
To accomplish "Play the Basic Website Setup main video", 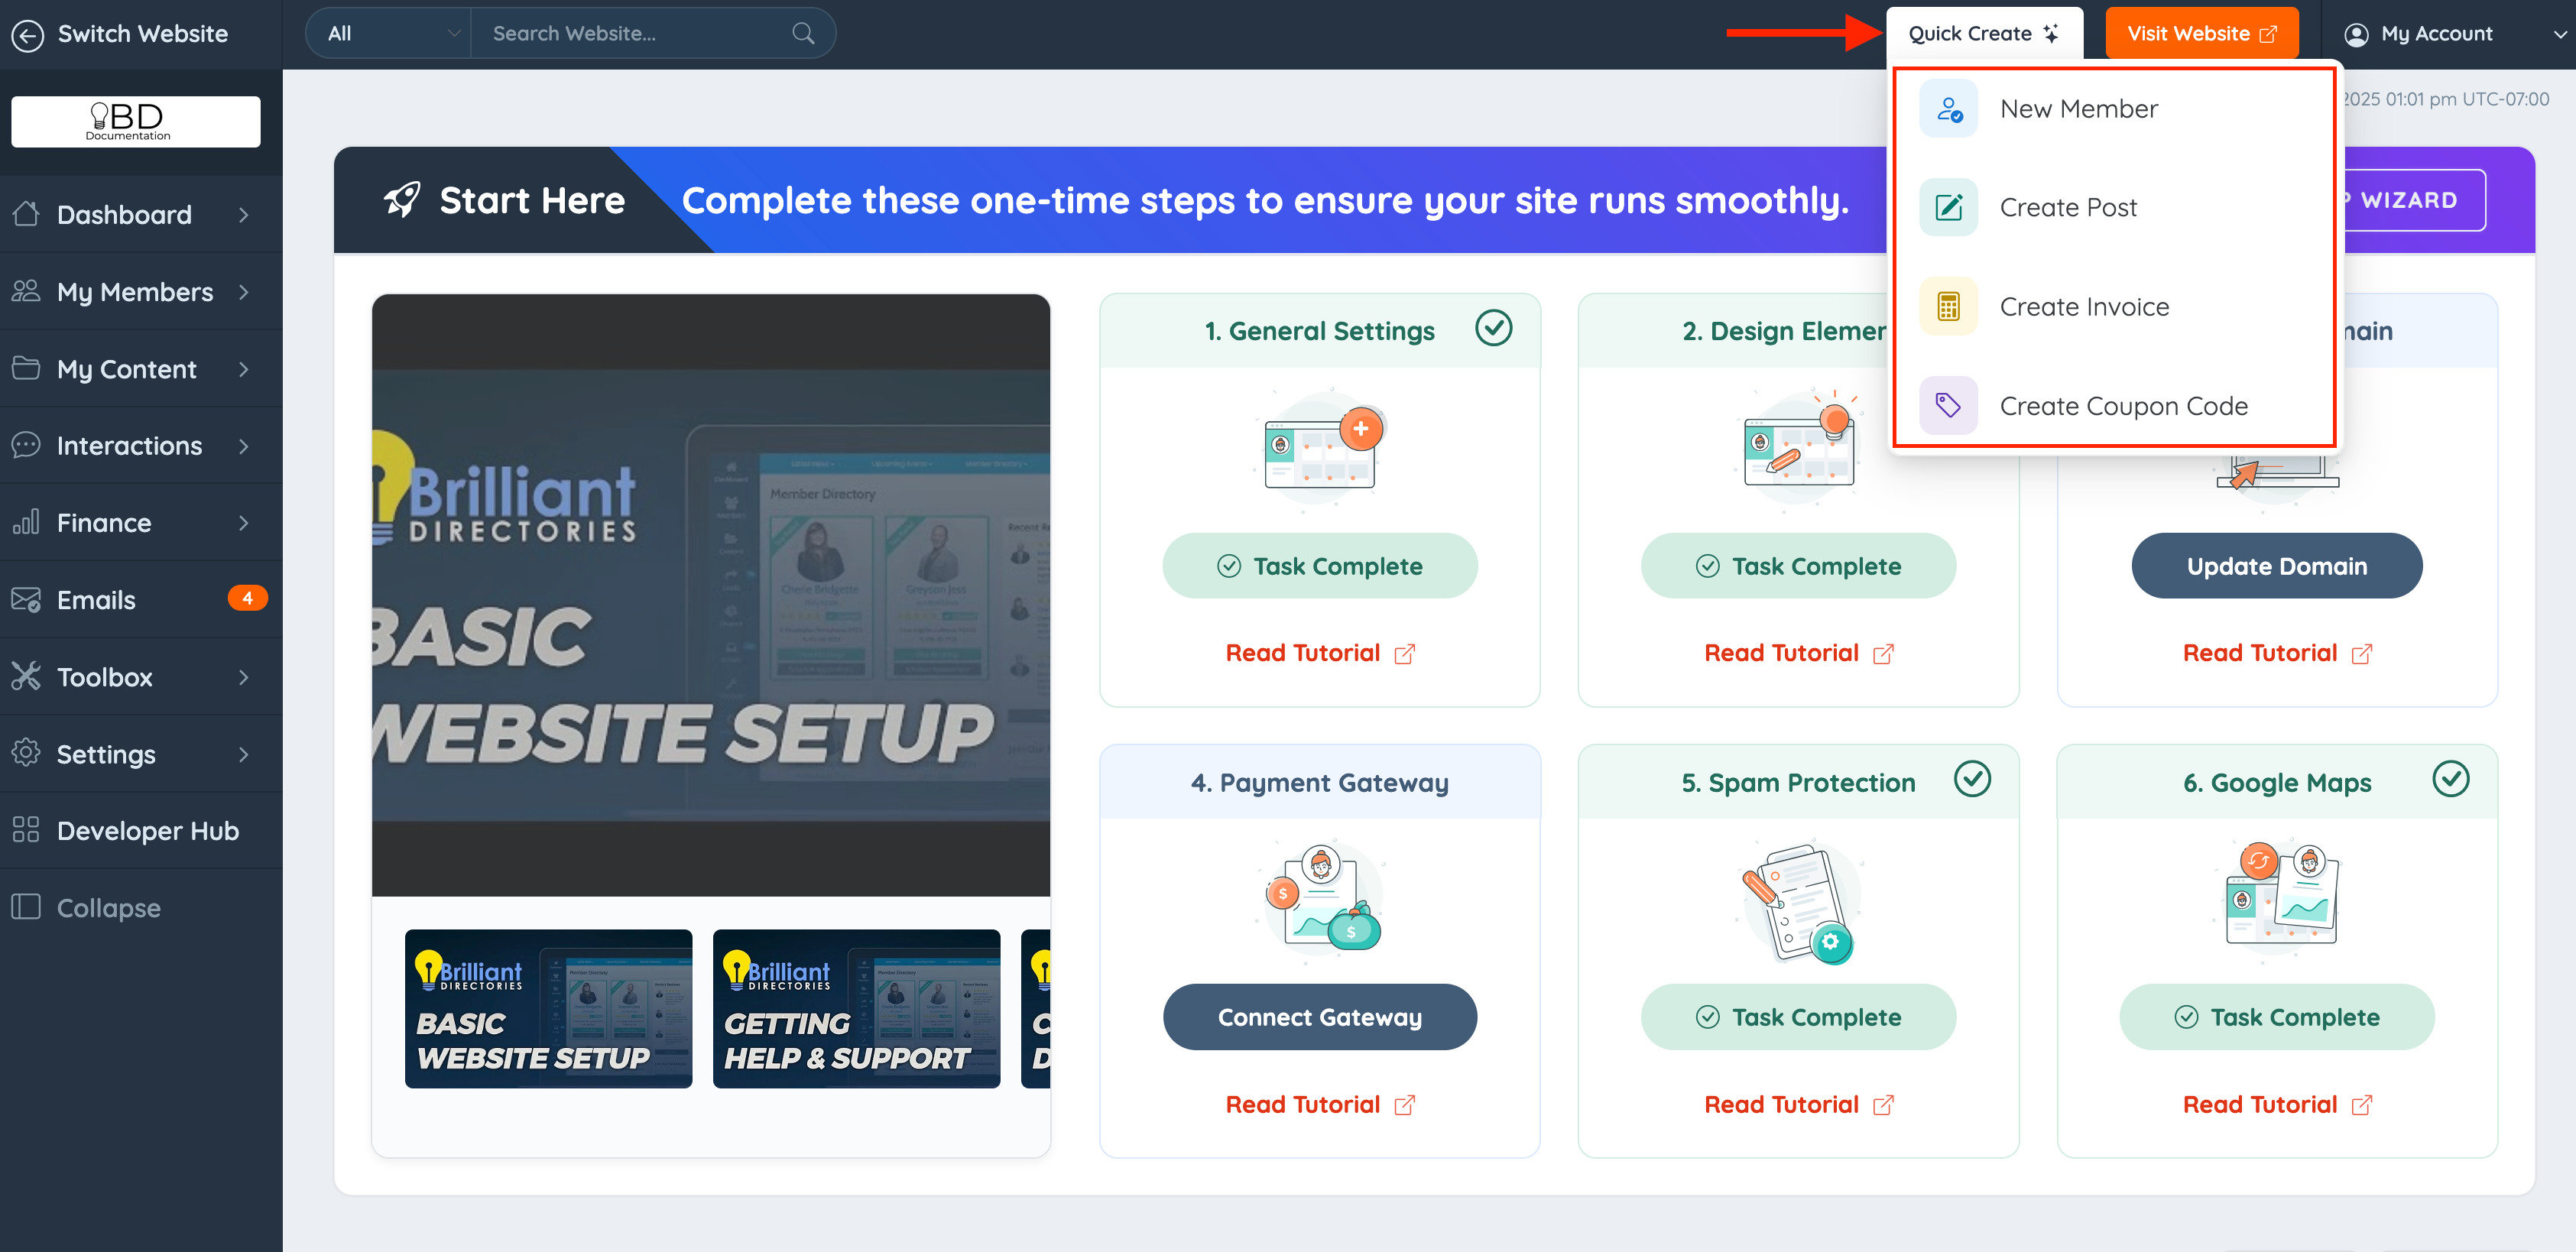I will pos(711,594).
